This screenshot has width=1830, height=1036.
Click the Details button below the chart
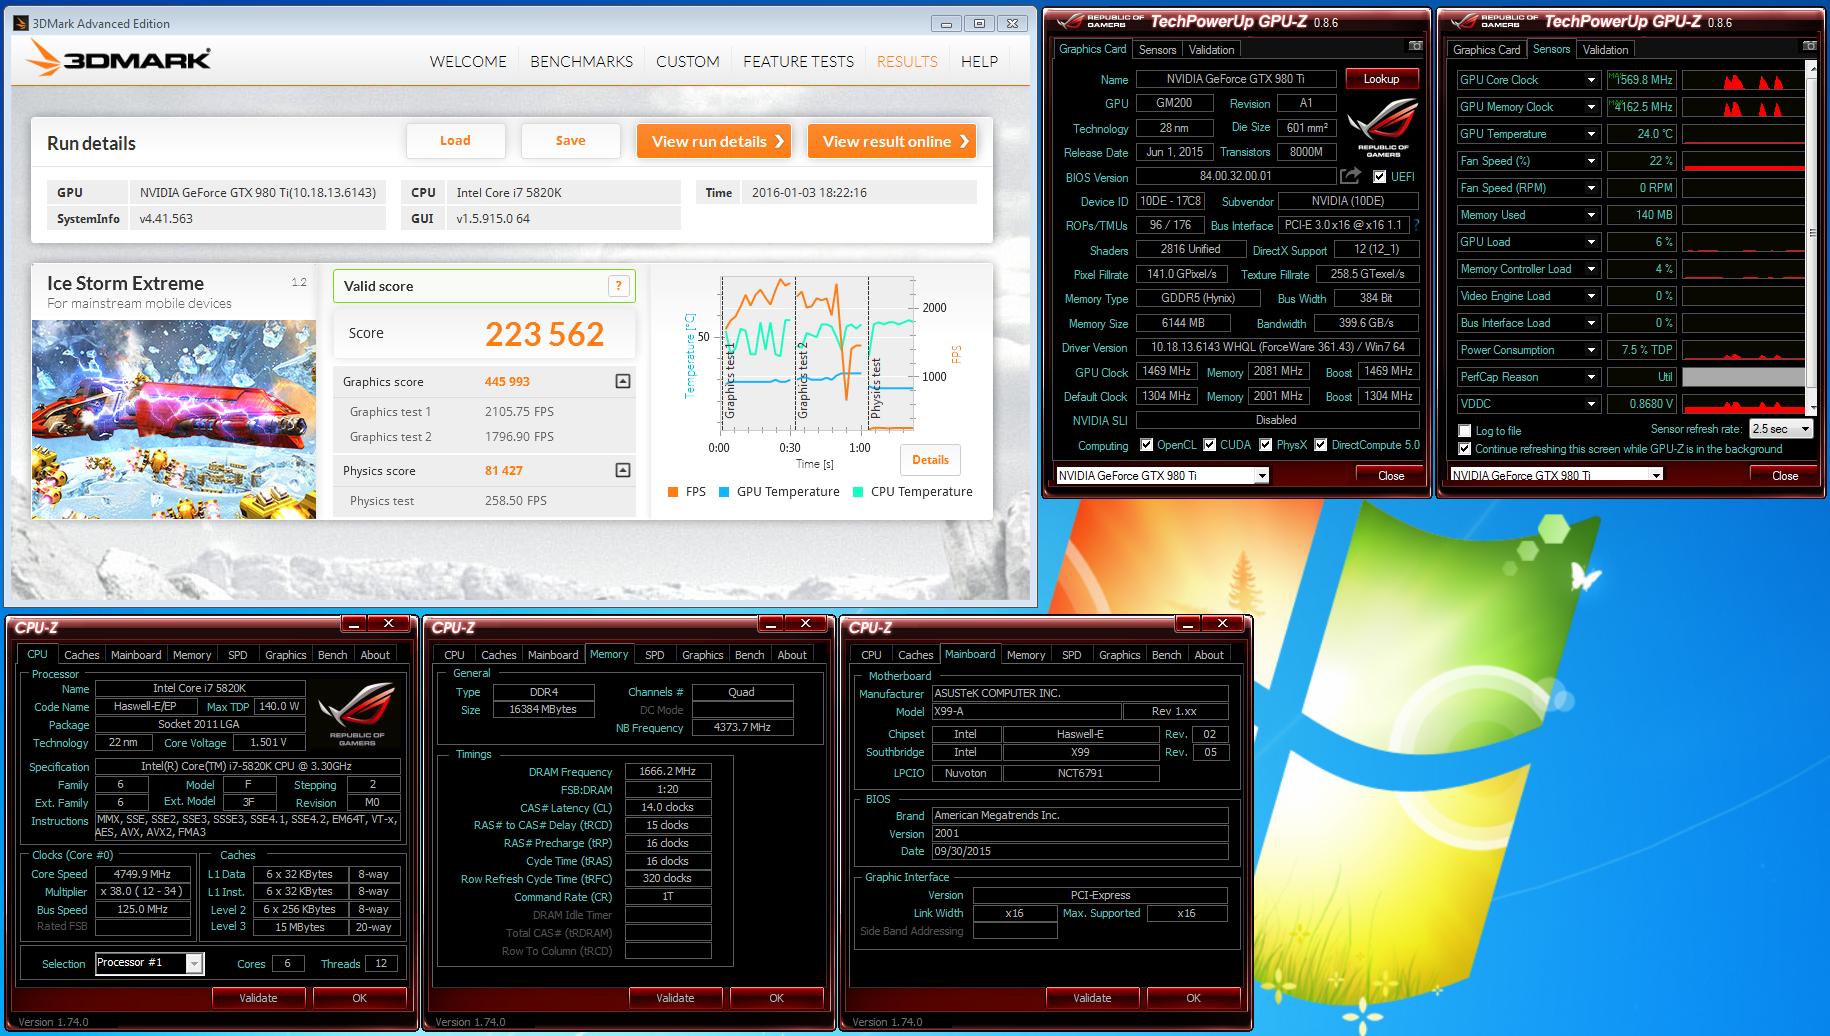930,460
